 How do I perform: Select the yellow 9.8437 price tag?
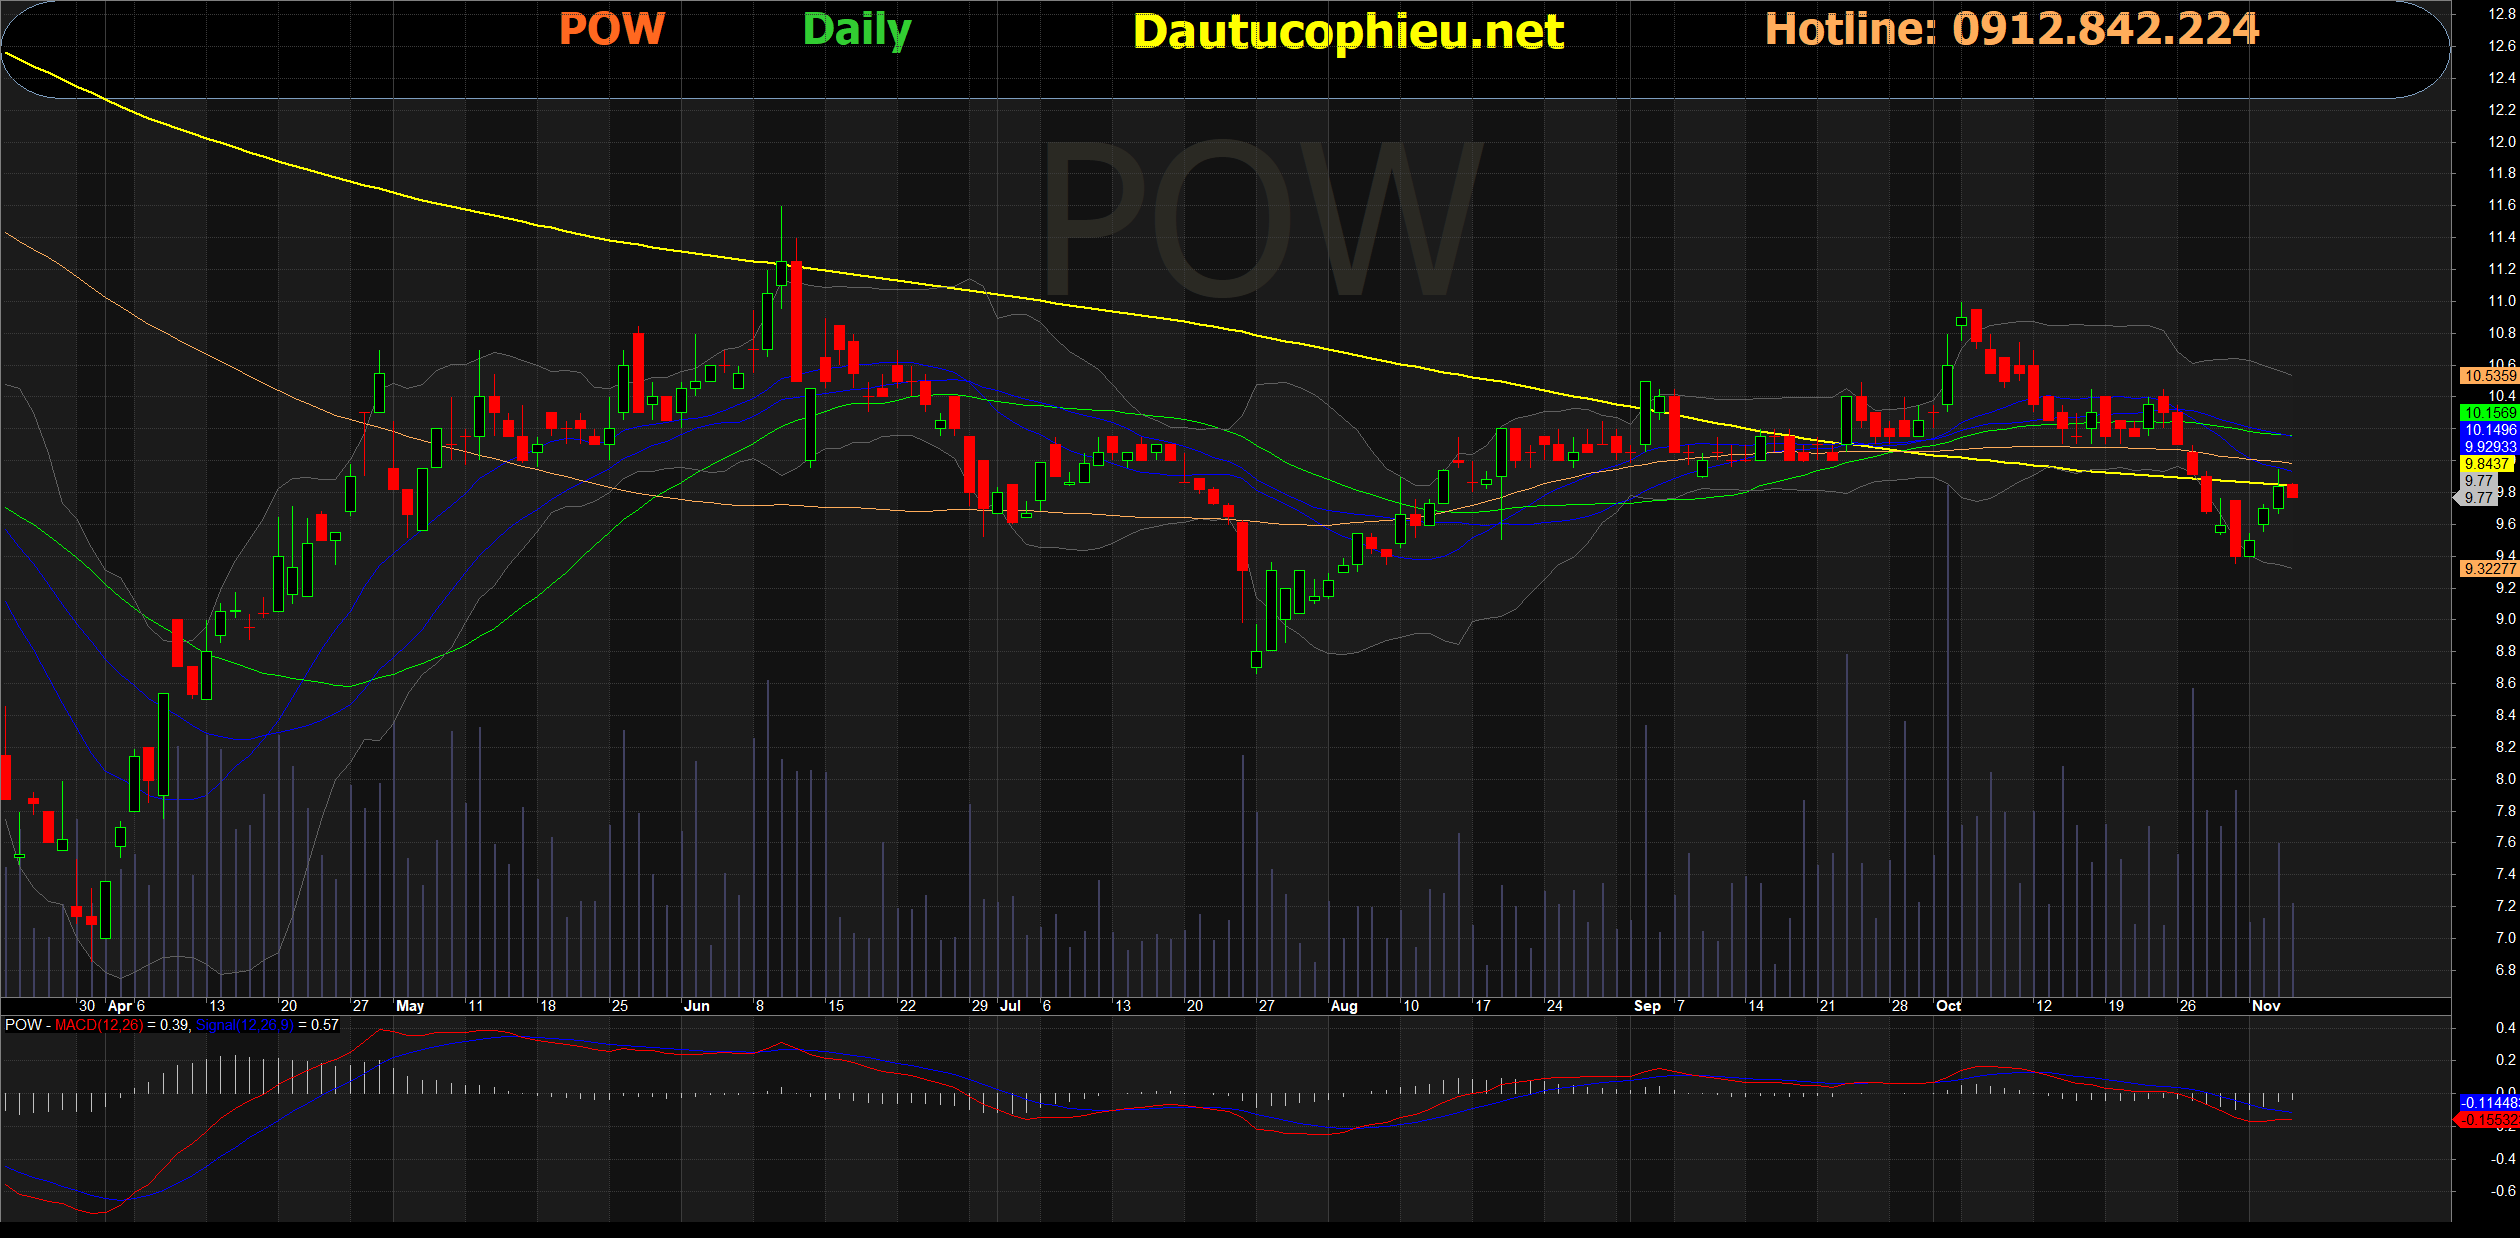tap(2486, 464)
